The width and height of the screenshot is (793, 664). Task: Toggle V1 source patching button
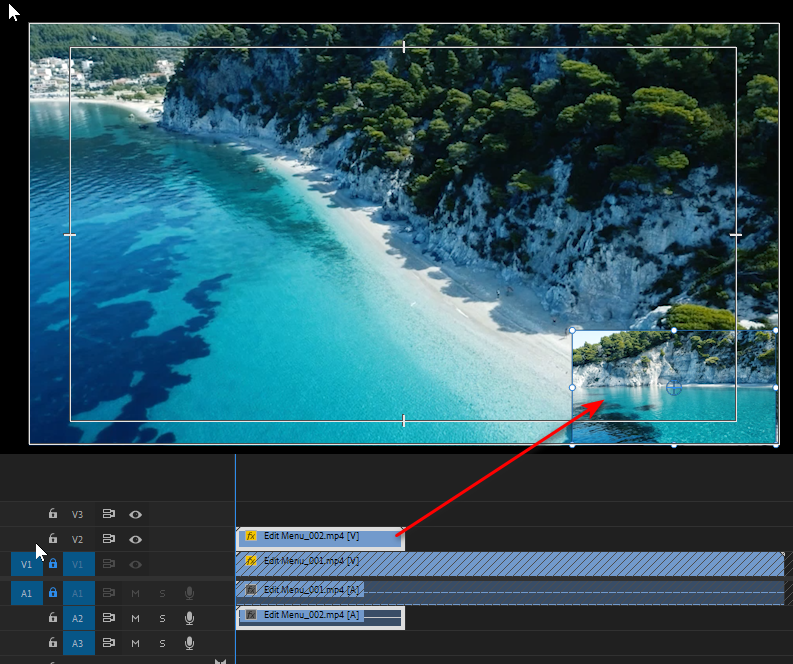(27, 564)
